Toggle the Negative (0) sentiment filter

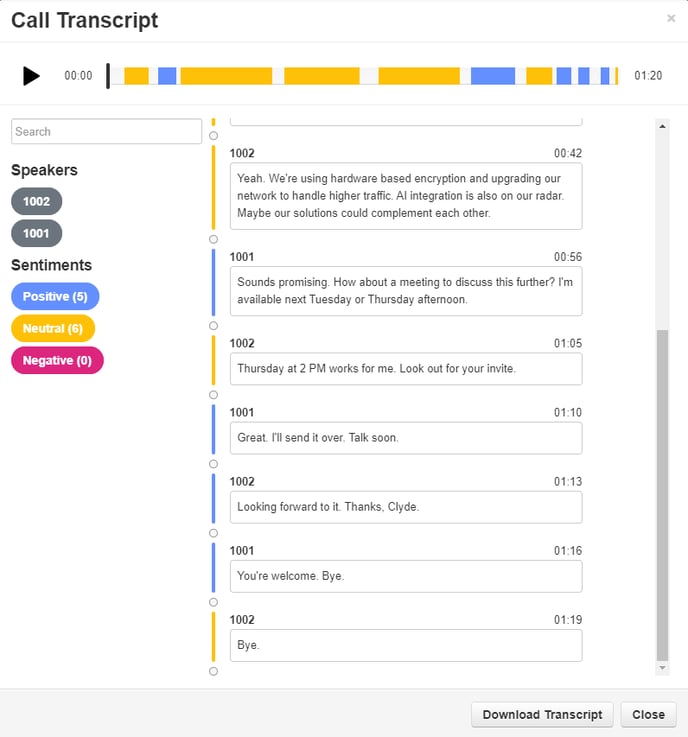[57, 360]
